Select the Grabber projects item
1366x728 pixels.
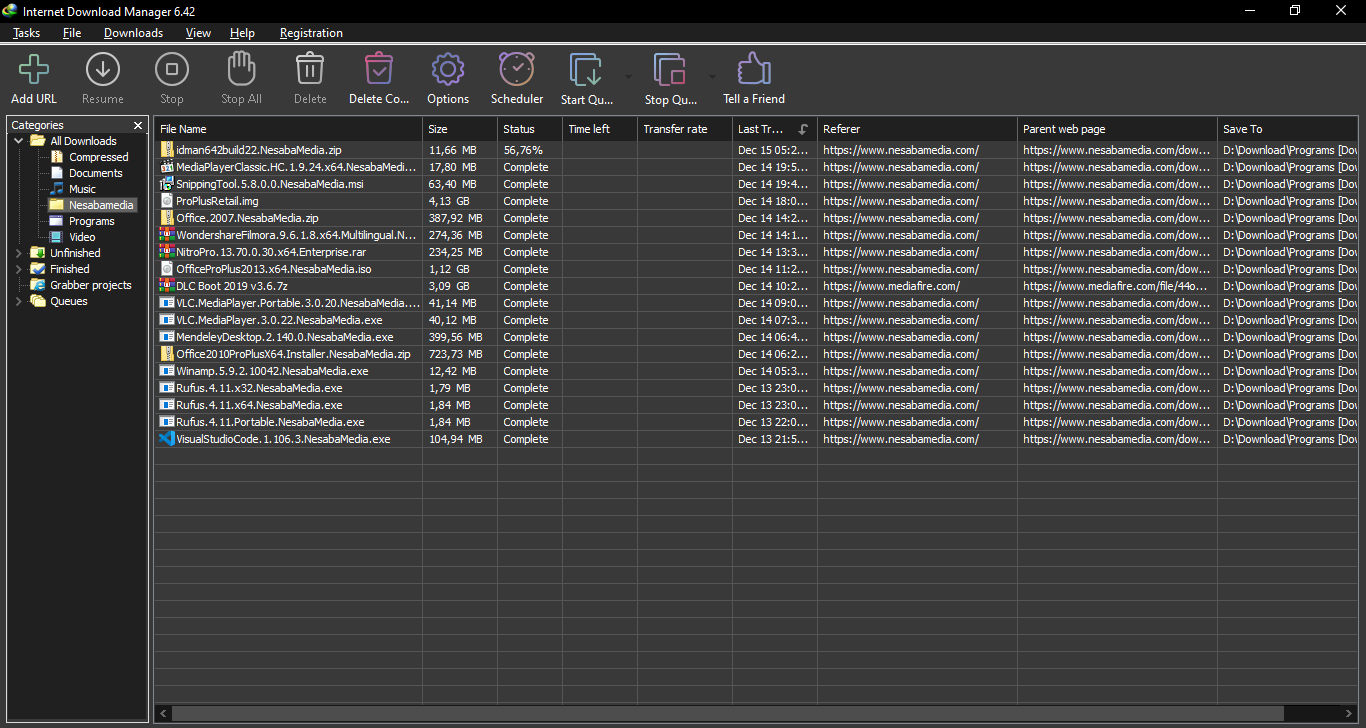81,285
